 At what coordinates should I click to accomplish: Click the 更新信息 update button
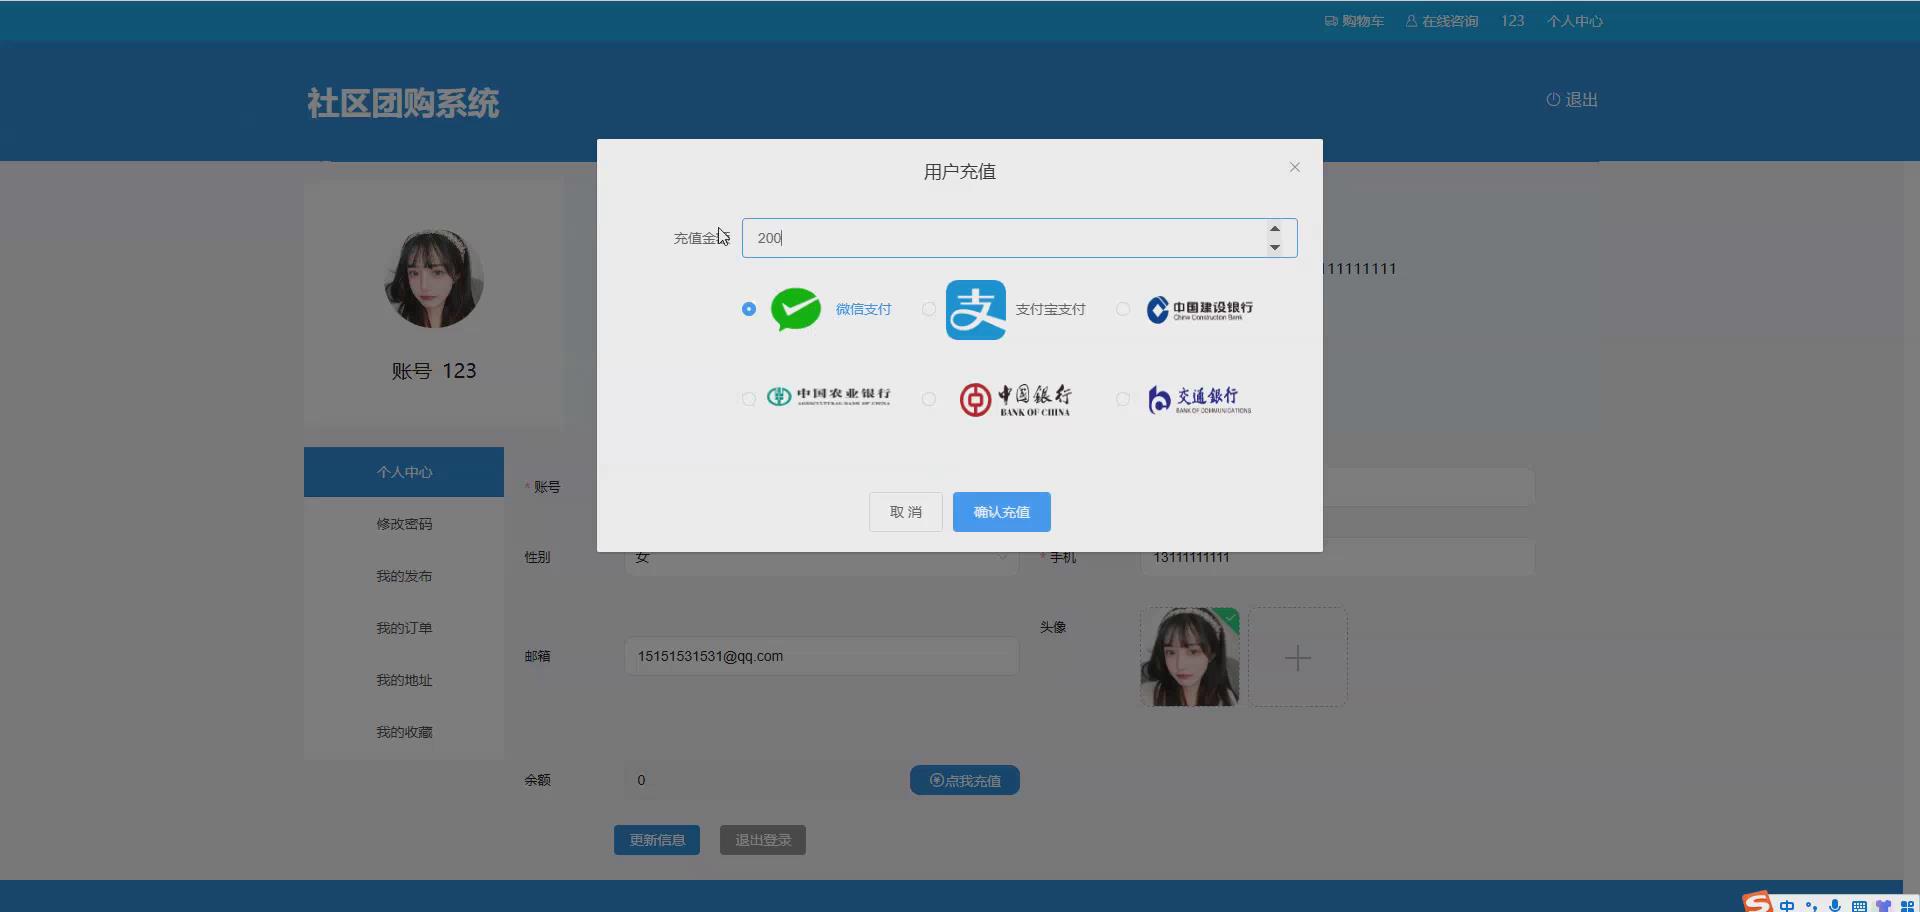tap(657, 840)
